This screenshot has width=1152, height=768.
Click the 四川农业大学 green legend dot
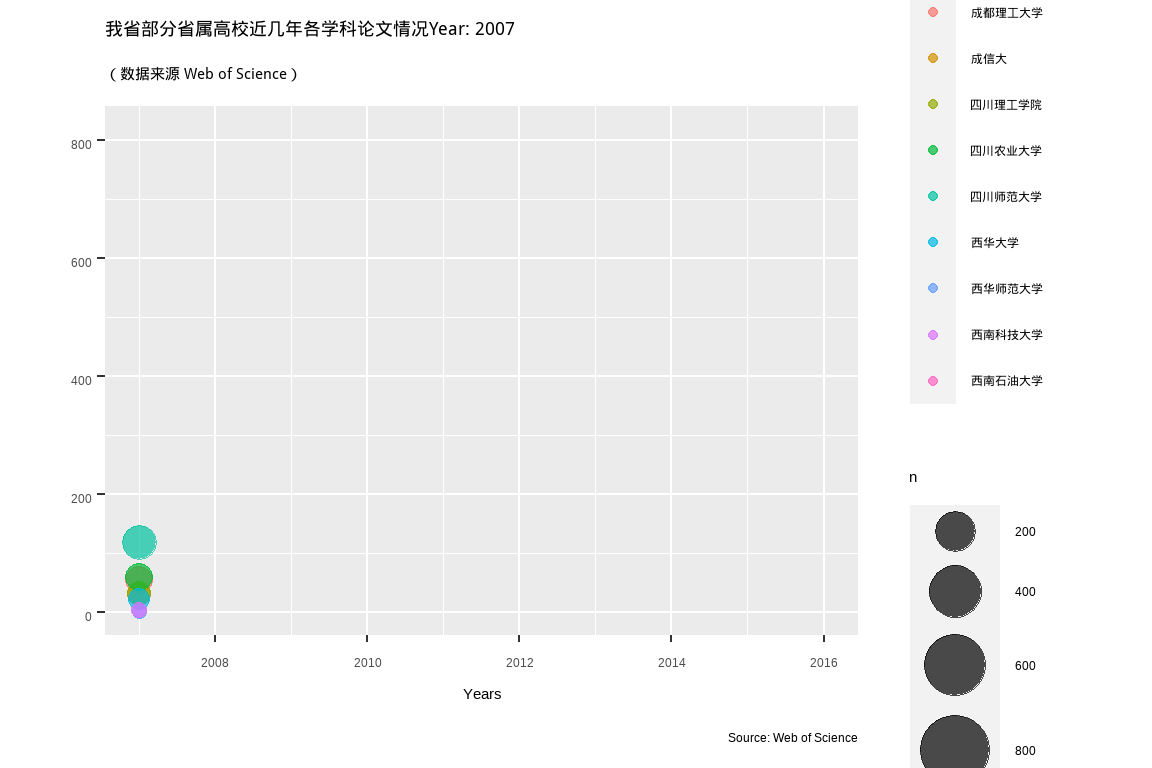pyautogui.click(x=933, y=150)
